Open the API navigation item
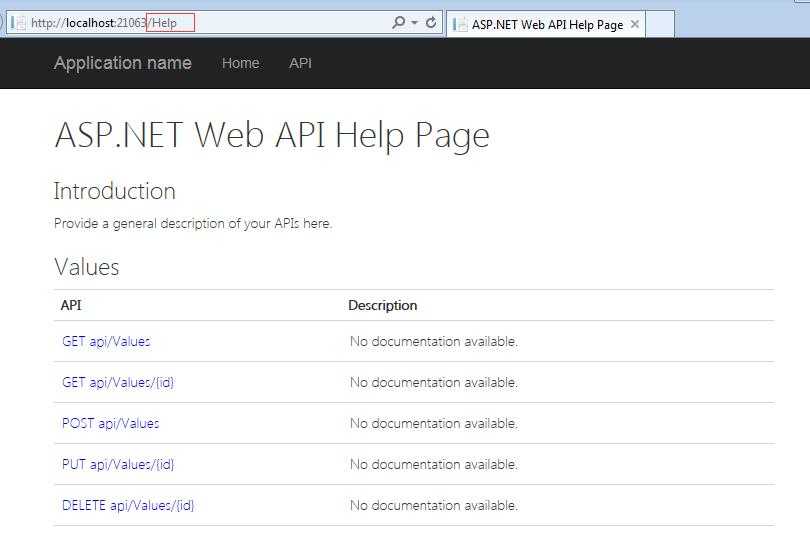The width and height of the screenshot is (810, 538). (x=300, y=63)
